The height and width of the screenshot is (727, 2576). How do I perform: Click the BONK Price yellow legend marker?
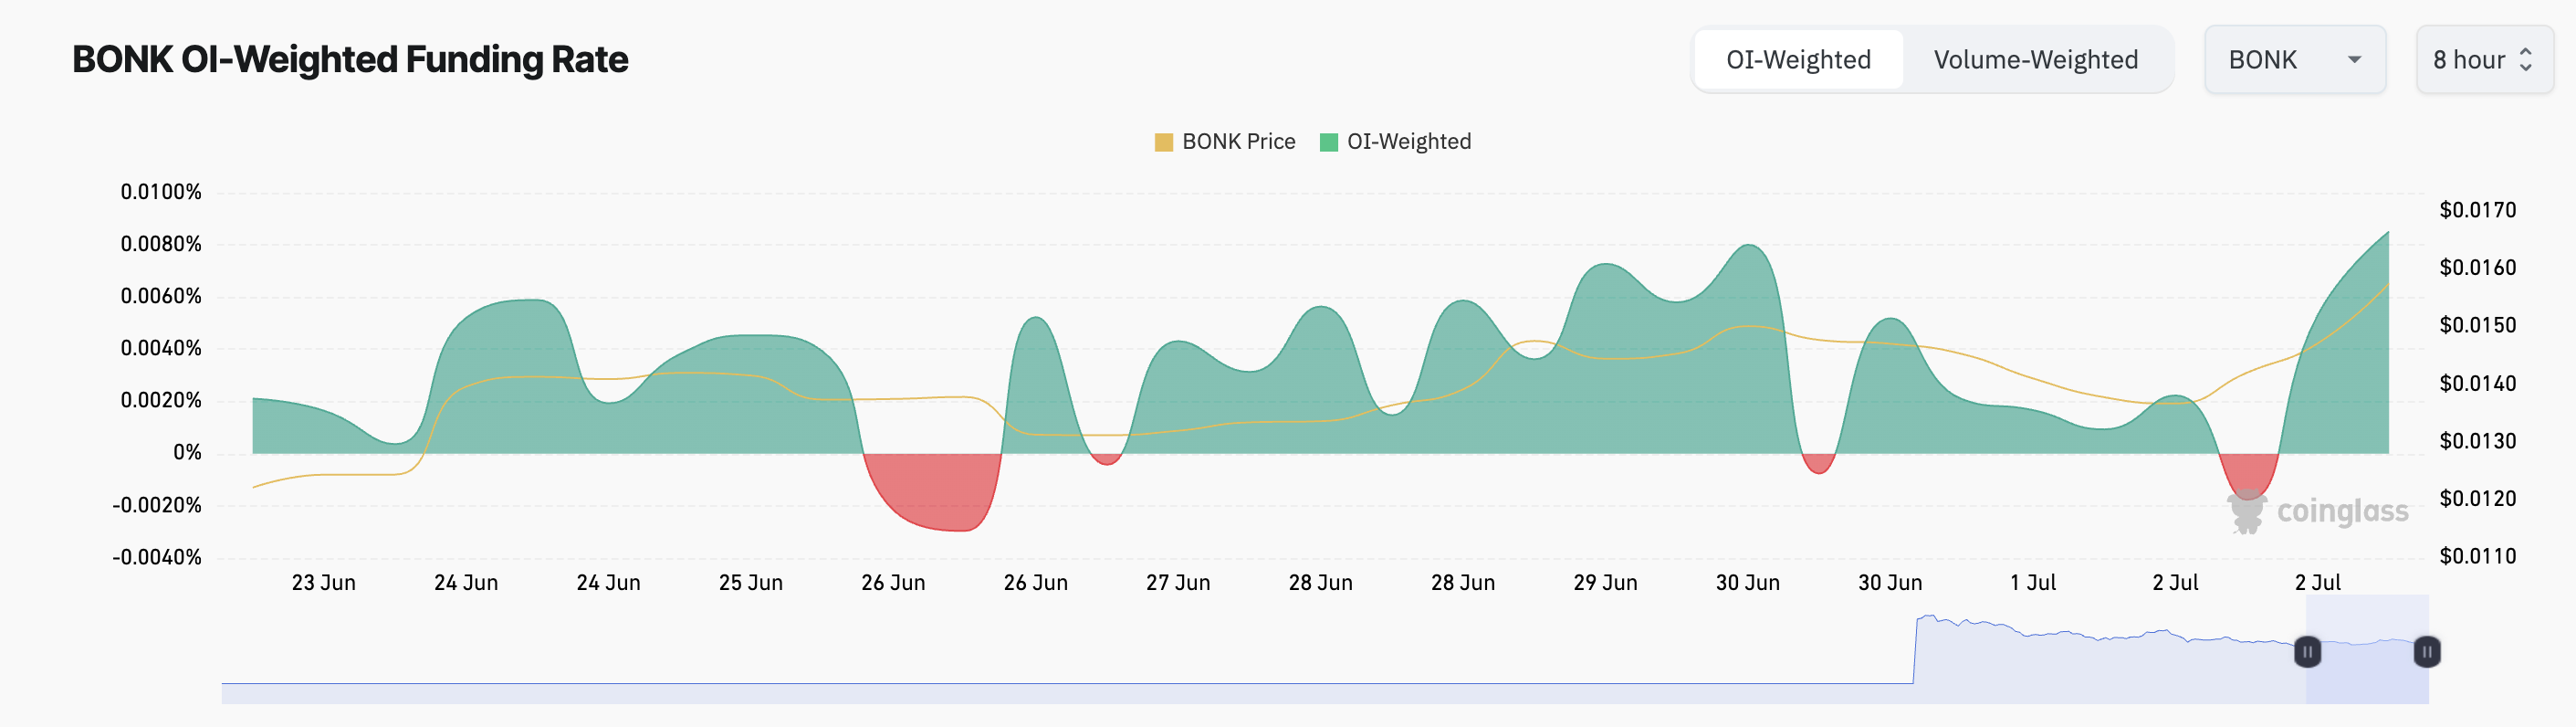tap(1163, 141)
